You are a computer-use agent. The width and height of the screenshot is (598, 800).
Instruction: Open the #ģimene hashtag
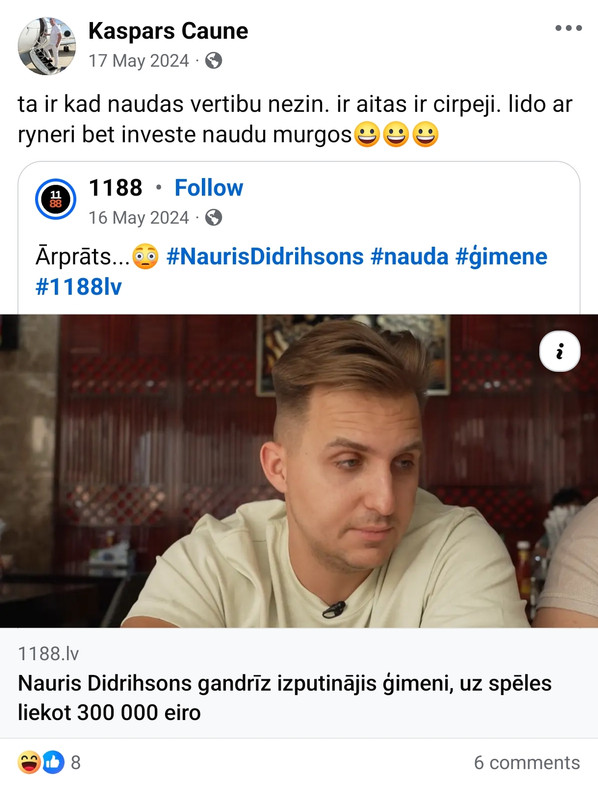tap(501, 257)
